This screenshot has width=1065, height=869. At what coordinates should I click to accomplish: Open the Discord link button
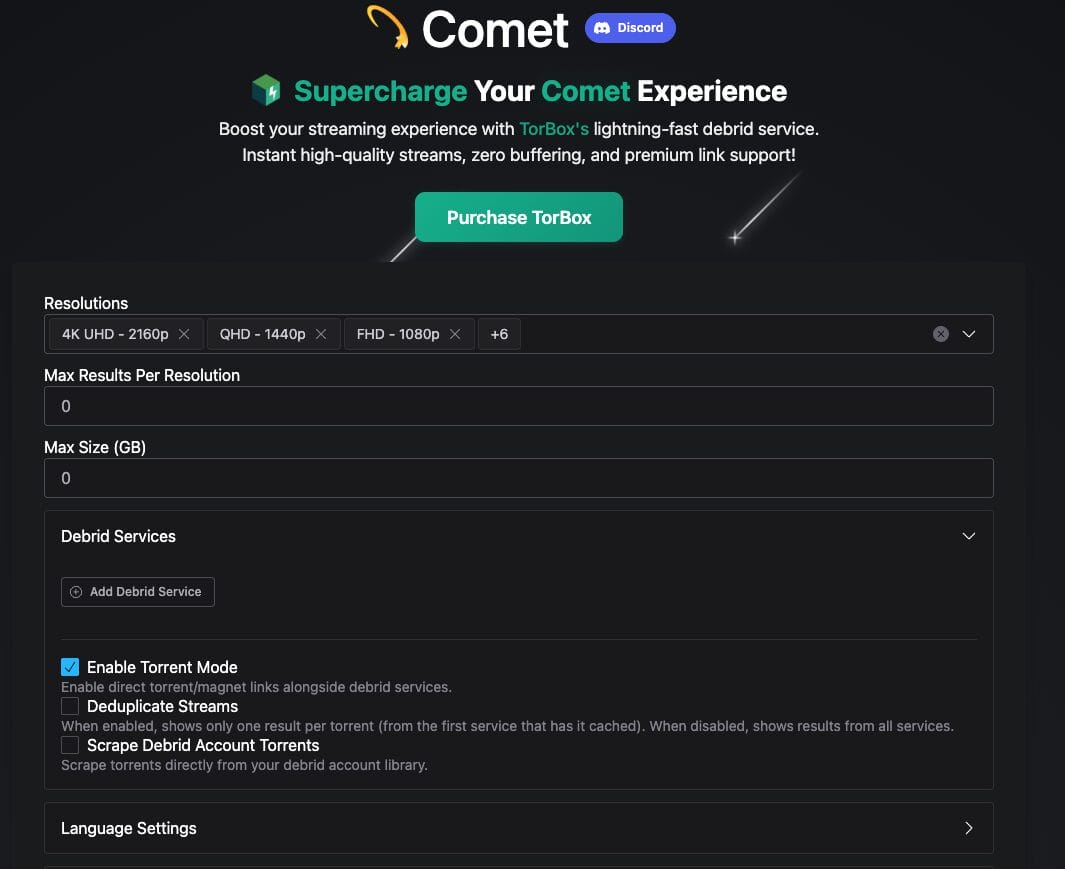click(630, 28)
